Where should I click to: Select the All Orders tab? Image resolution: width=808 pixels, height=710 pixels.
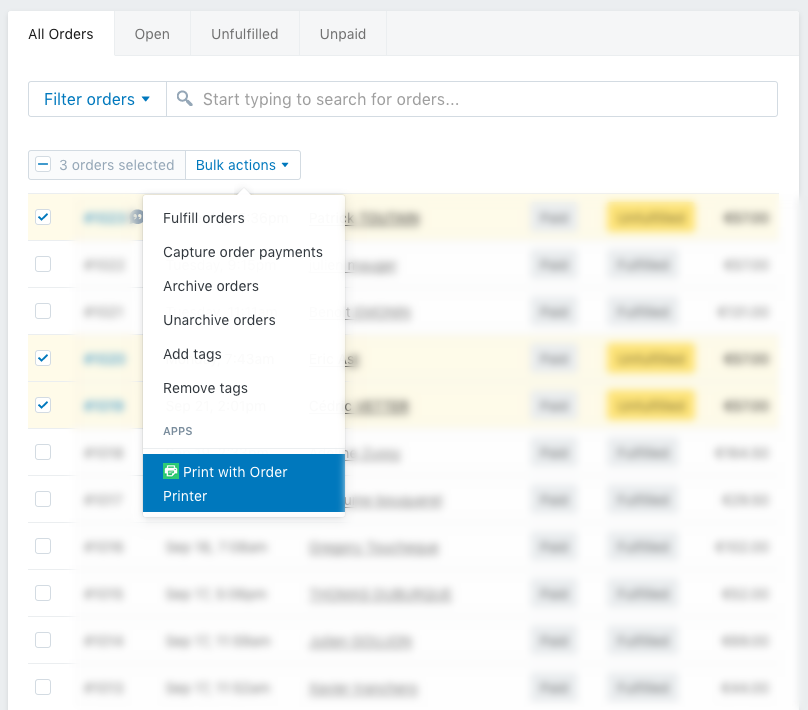tap(61, 34)
